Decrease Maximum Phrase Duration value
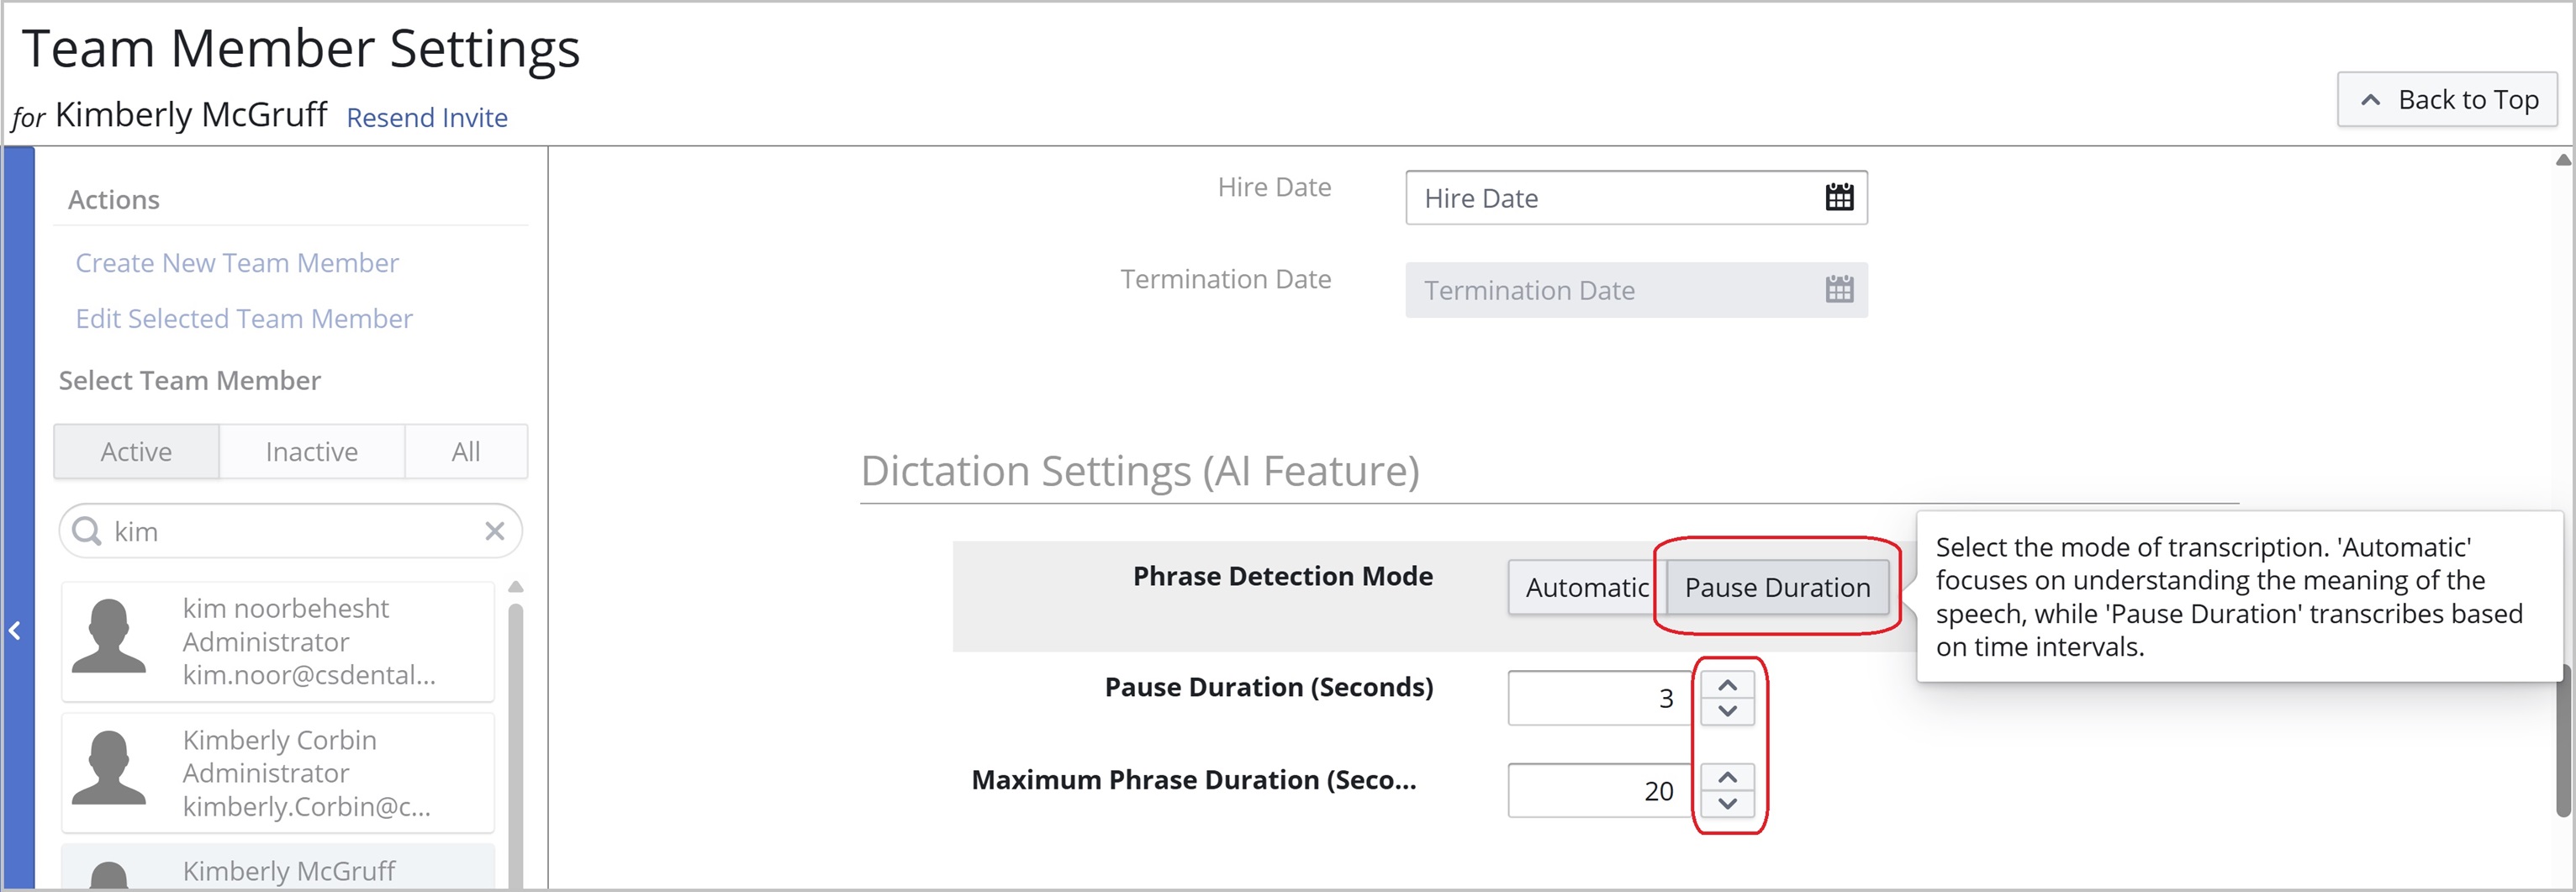Image resolution: width=2576 pixels, height=892 pixels. tap(1726, 803)
